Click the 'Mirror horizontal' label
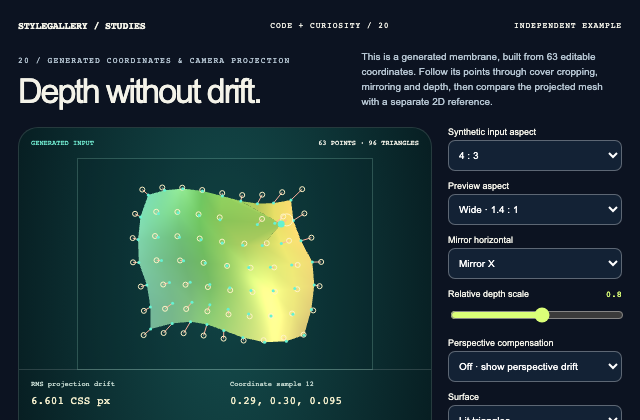The image size is (640, 420). [480, 240]
